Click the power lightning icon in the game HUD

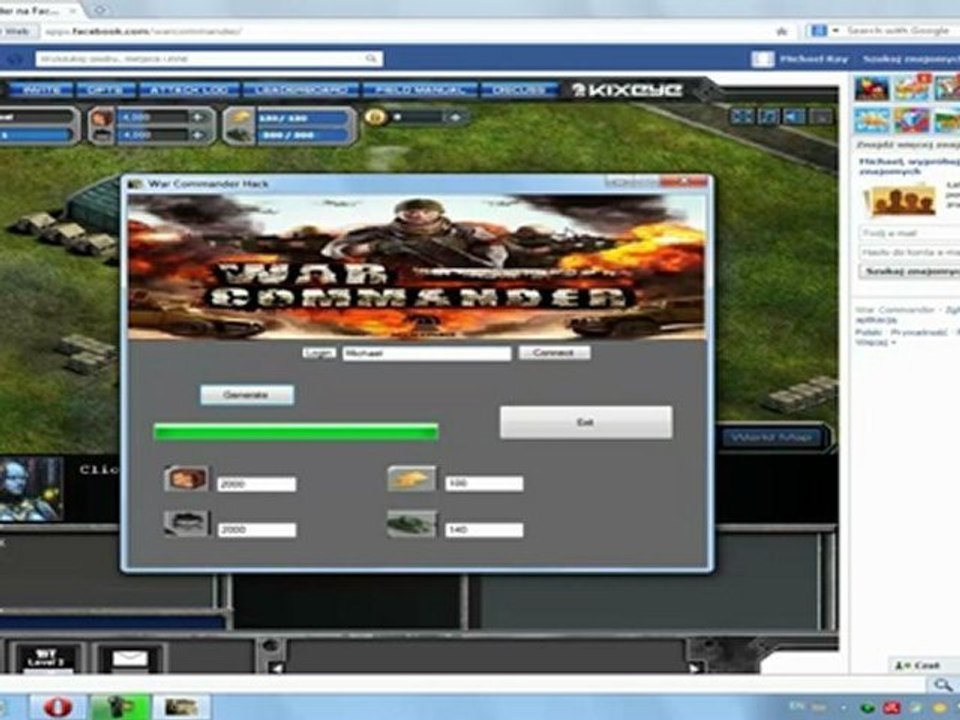(240, 116)
